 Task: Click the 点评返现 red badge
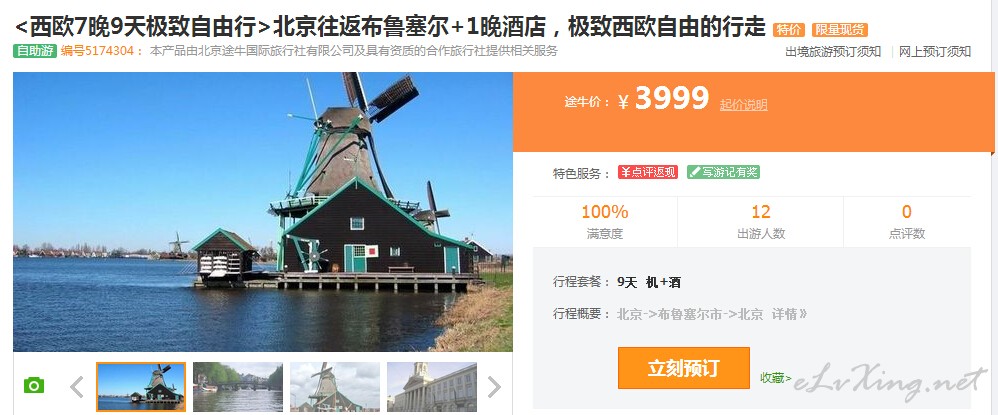(648, 172)
